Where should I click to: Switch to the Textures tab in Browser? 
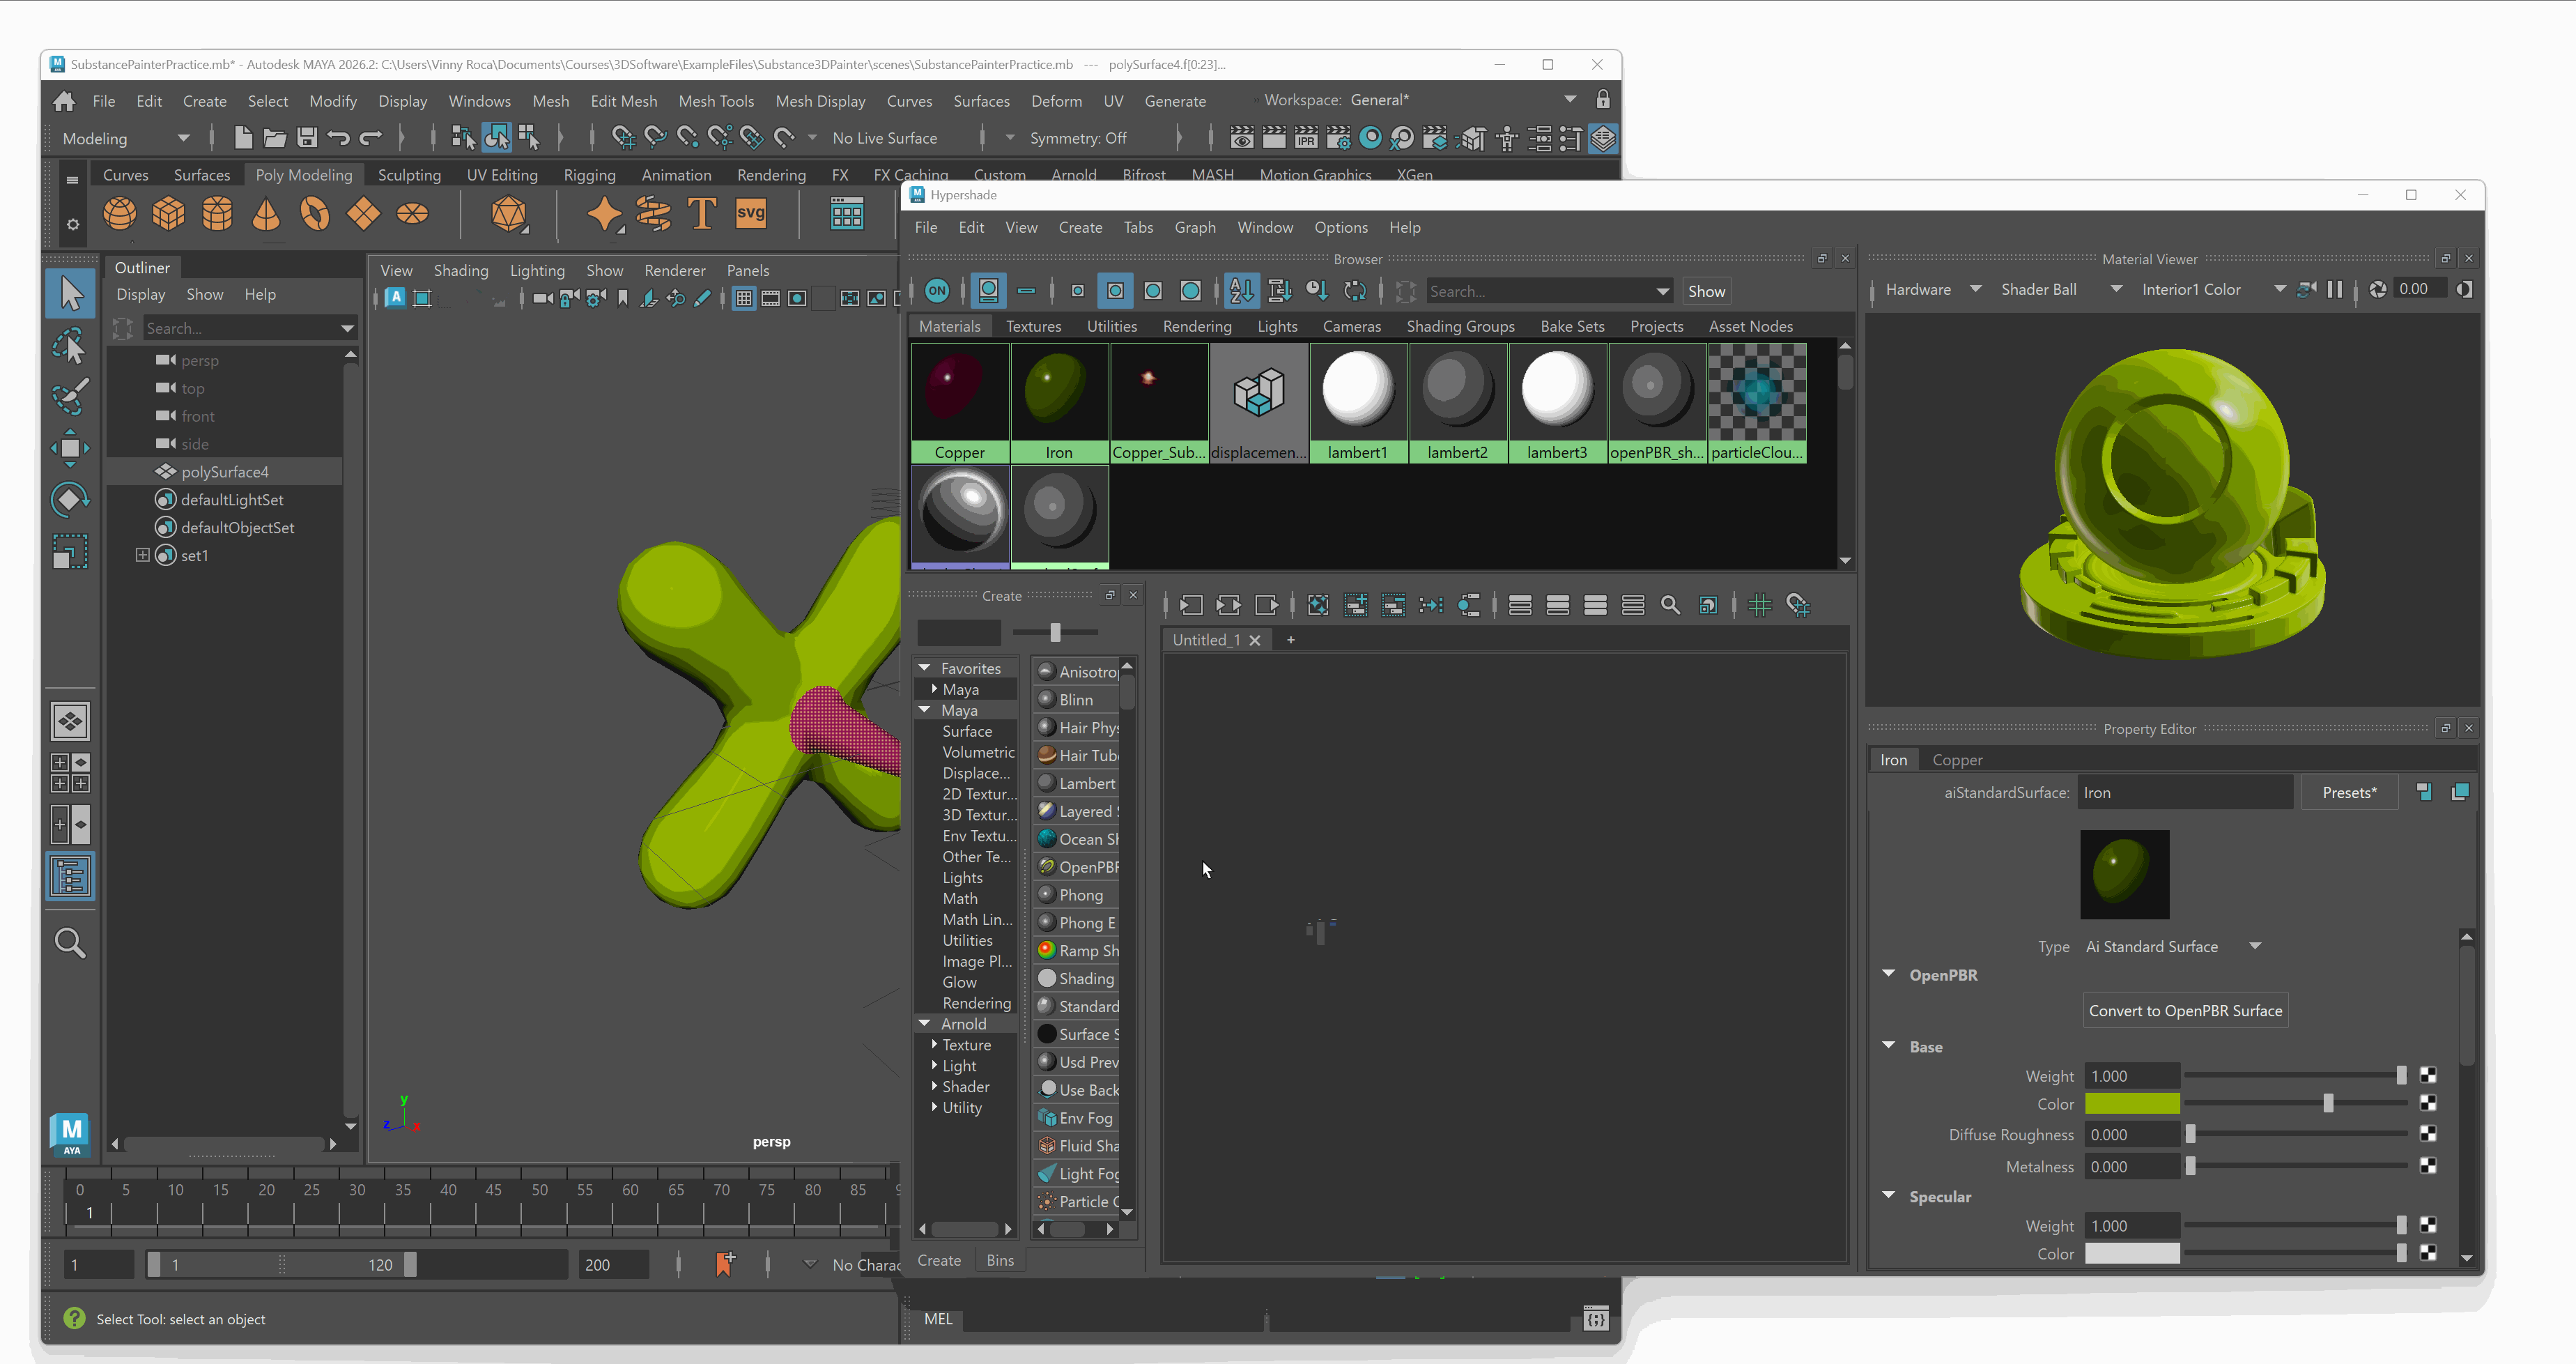point(1033,326)
